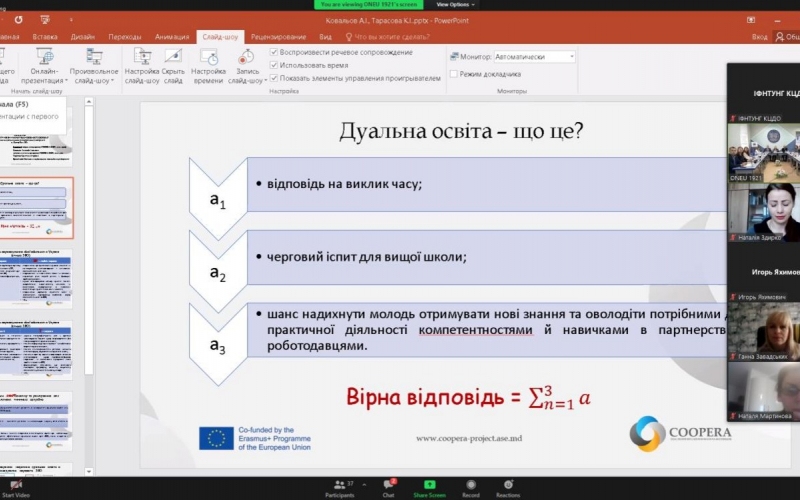Click 'відповідь на виклик часу;' bullet text
Image resolution: width=800 pixels, height=500 pixels.
coord(344,184)
